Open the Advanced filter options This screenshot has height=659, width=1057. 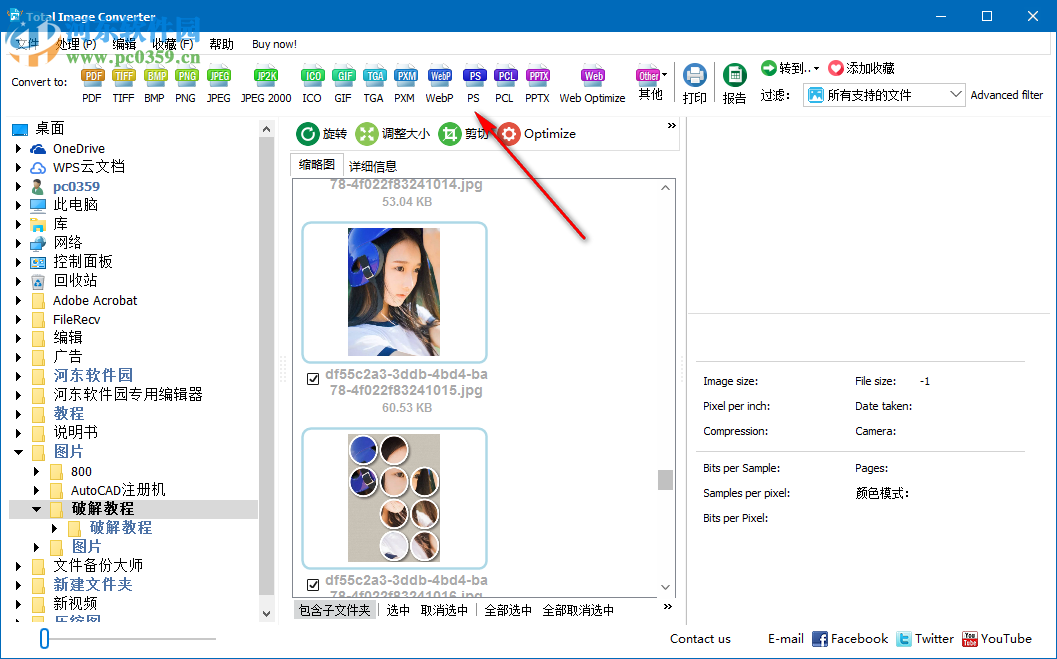(1006, 95)
